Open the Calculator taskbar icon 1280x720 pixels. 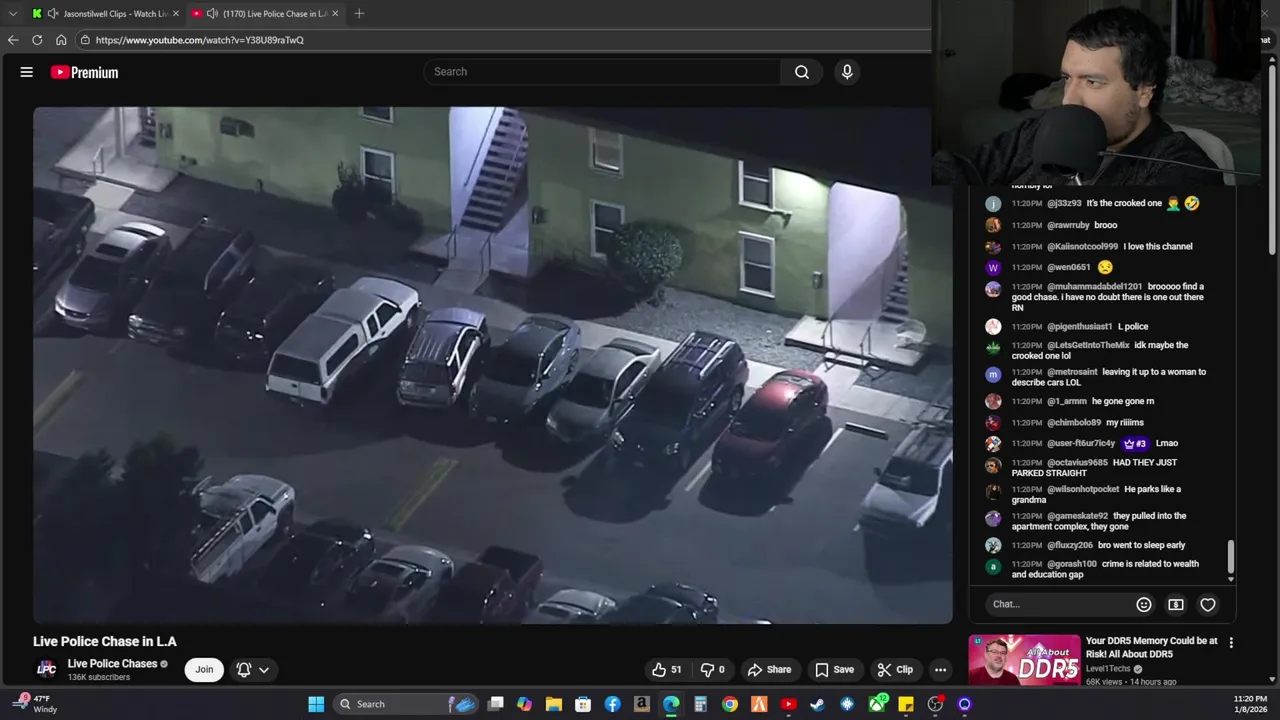(x=701, y=704)
